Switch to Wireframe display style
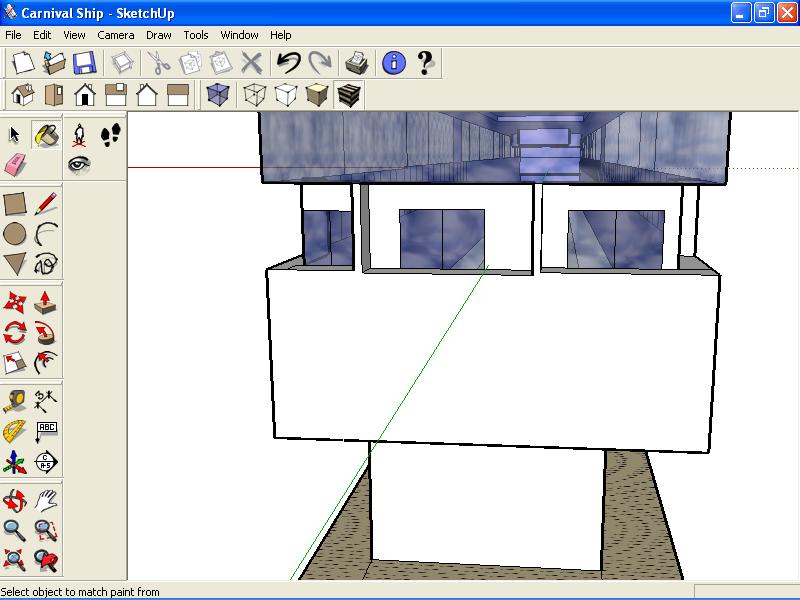The width and height of the screenshot is (800, 600). 254,94
